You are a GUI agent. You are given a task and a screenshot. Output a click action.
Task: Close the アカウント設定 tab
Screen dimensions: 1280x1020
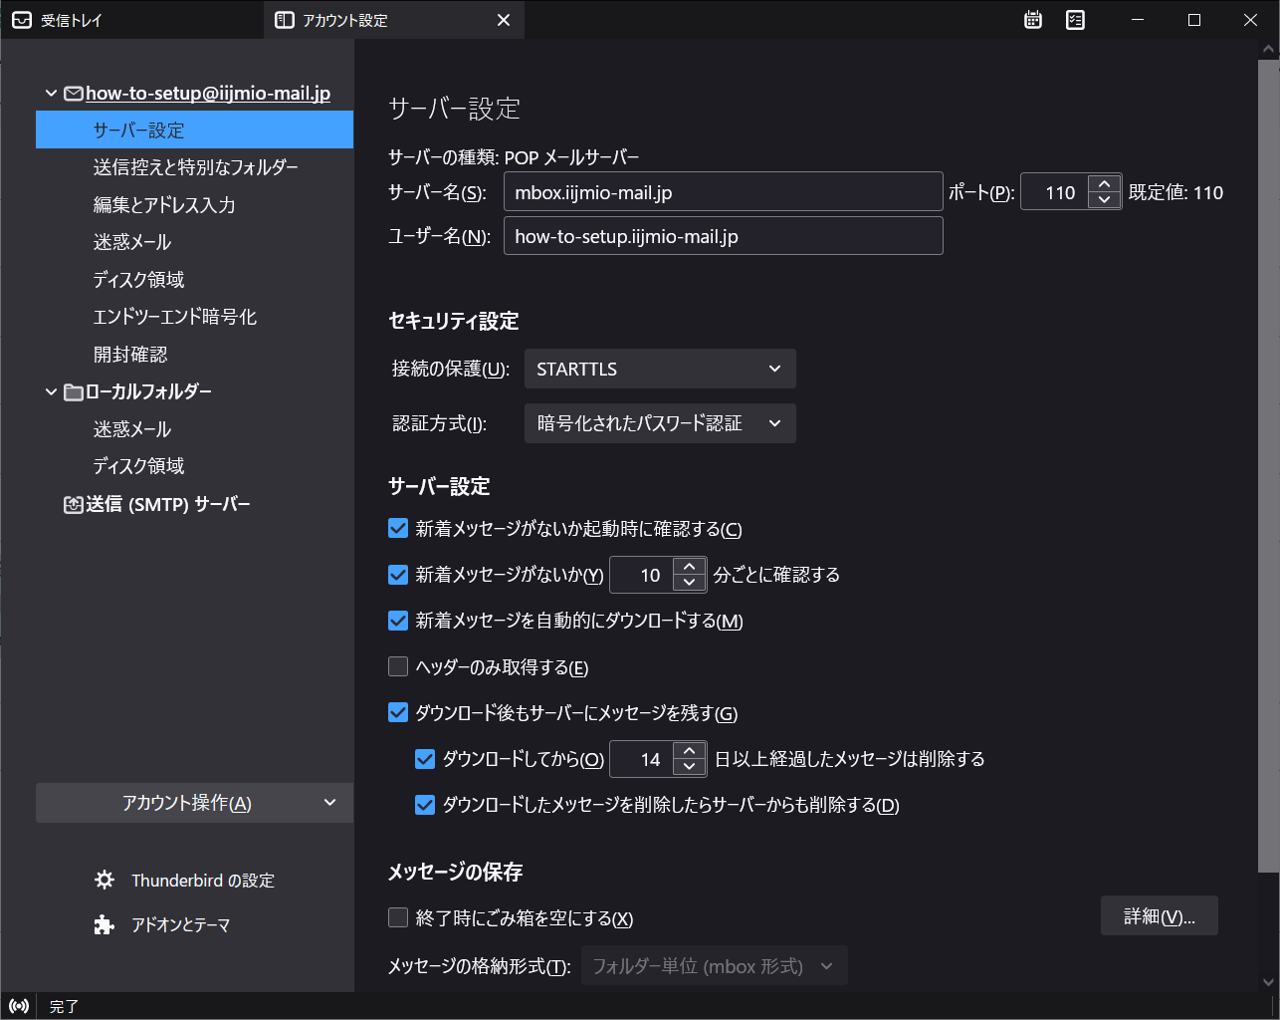coord(503,20)
